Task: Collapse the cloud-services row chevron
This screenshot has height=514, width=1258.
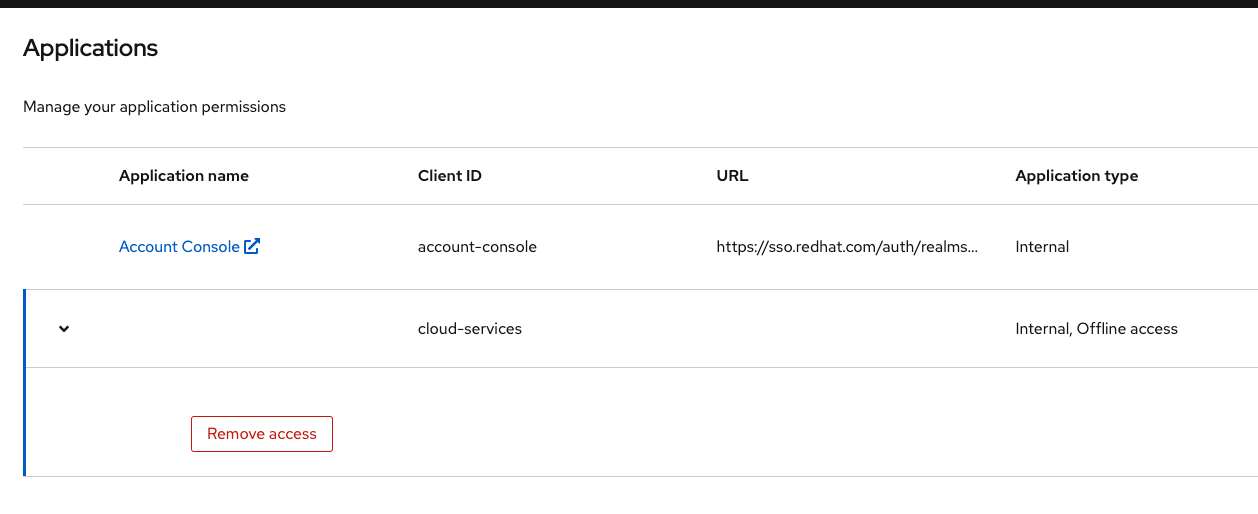Action: pos(64,329)
